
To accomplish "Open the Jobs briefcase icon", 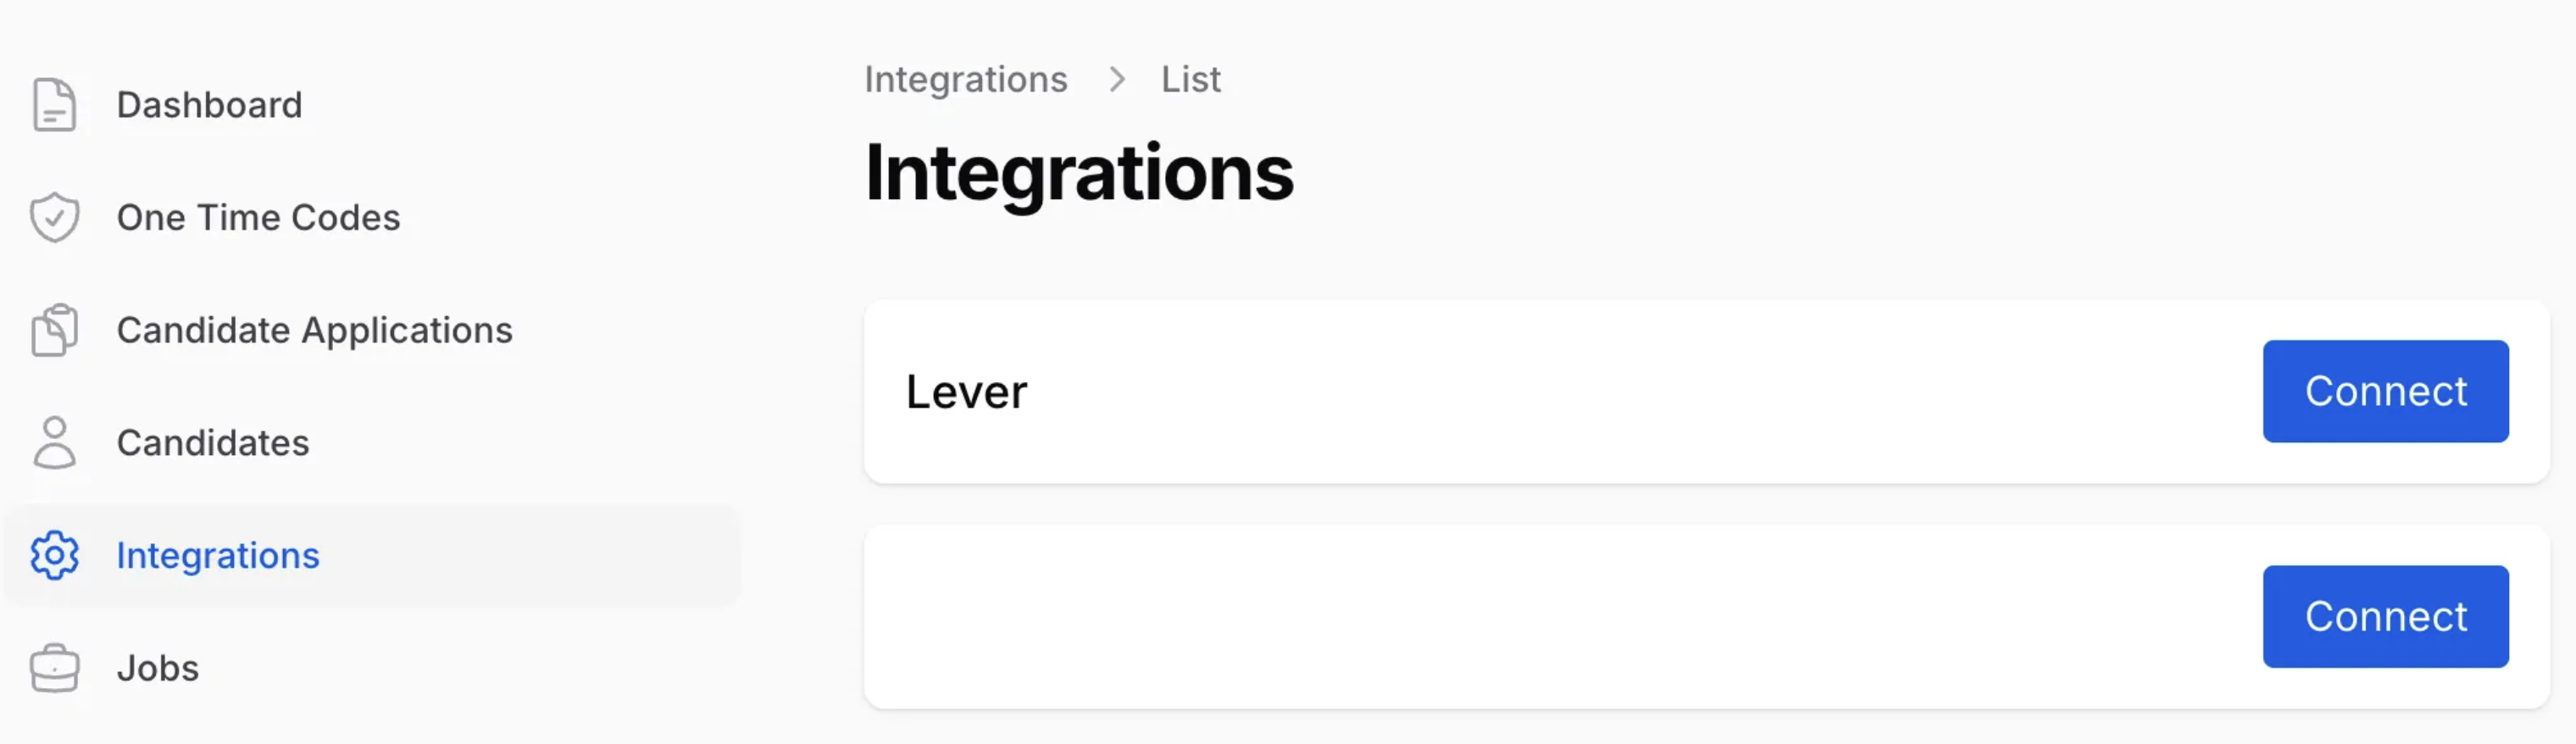I will point(54,668).
